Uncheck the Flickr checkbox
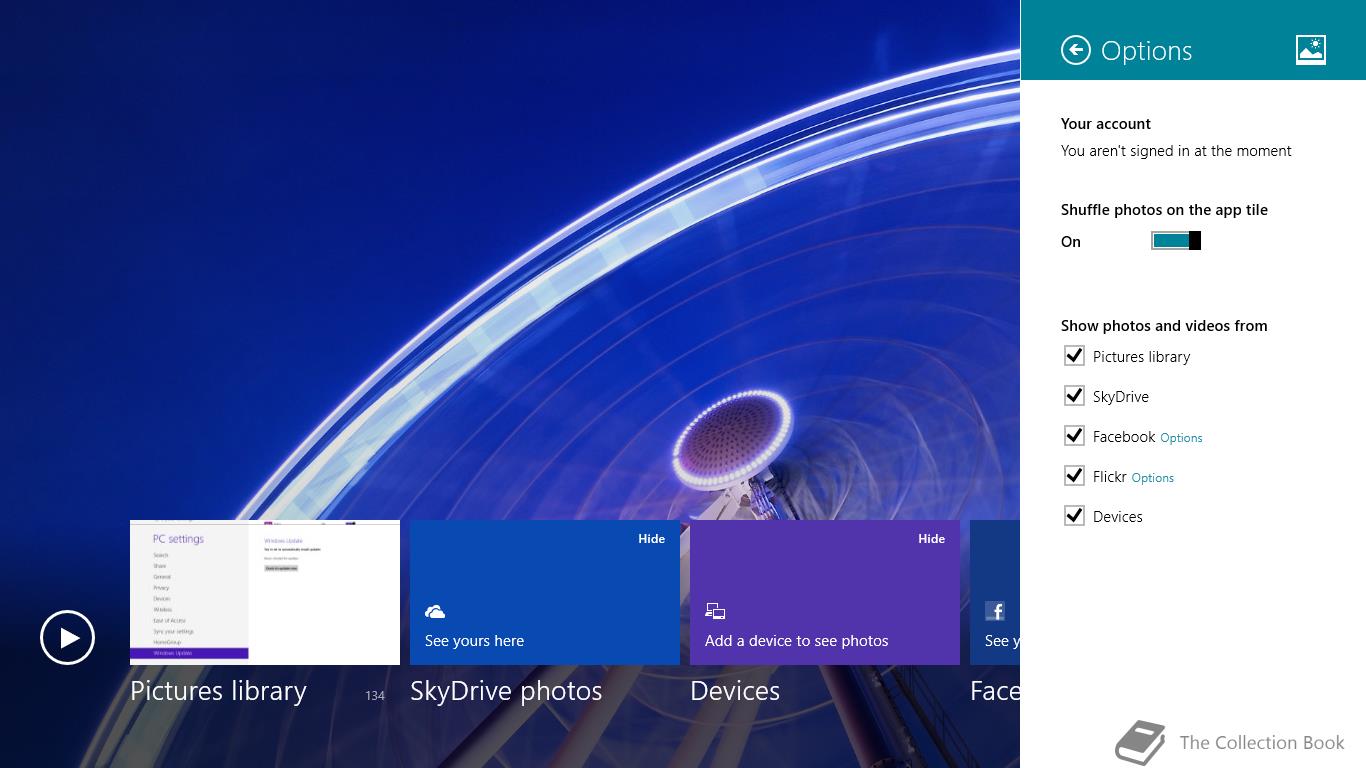 click(x=1074, y=475)
